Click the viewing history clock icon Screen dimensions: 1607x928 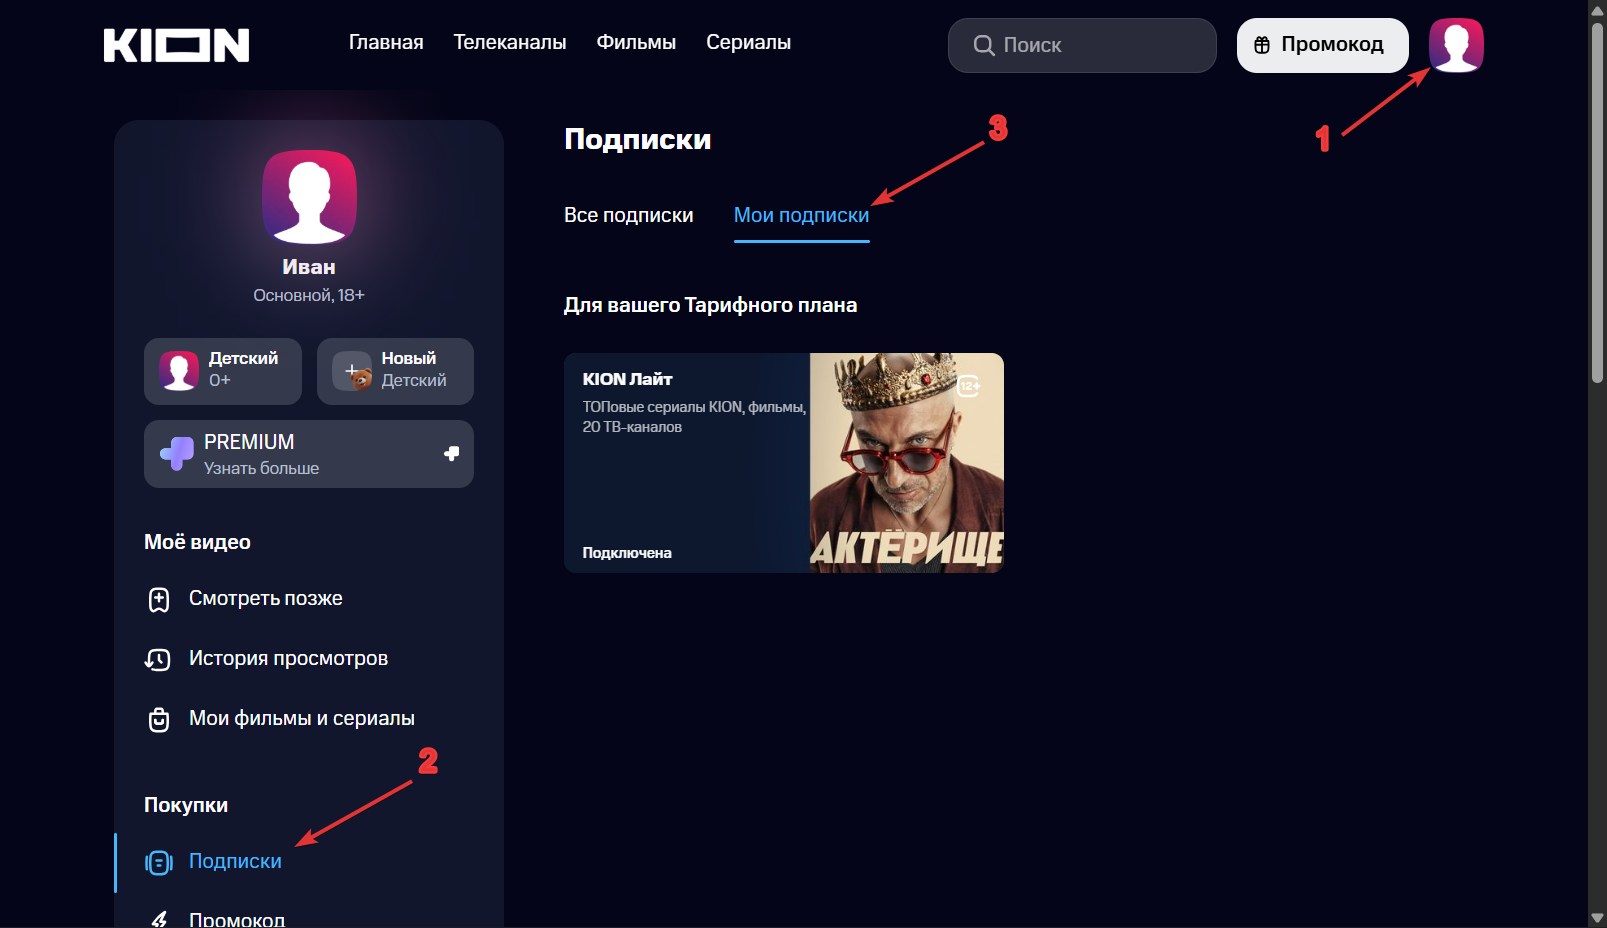[x=158, y=659]
